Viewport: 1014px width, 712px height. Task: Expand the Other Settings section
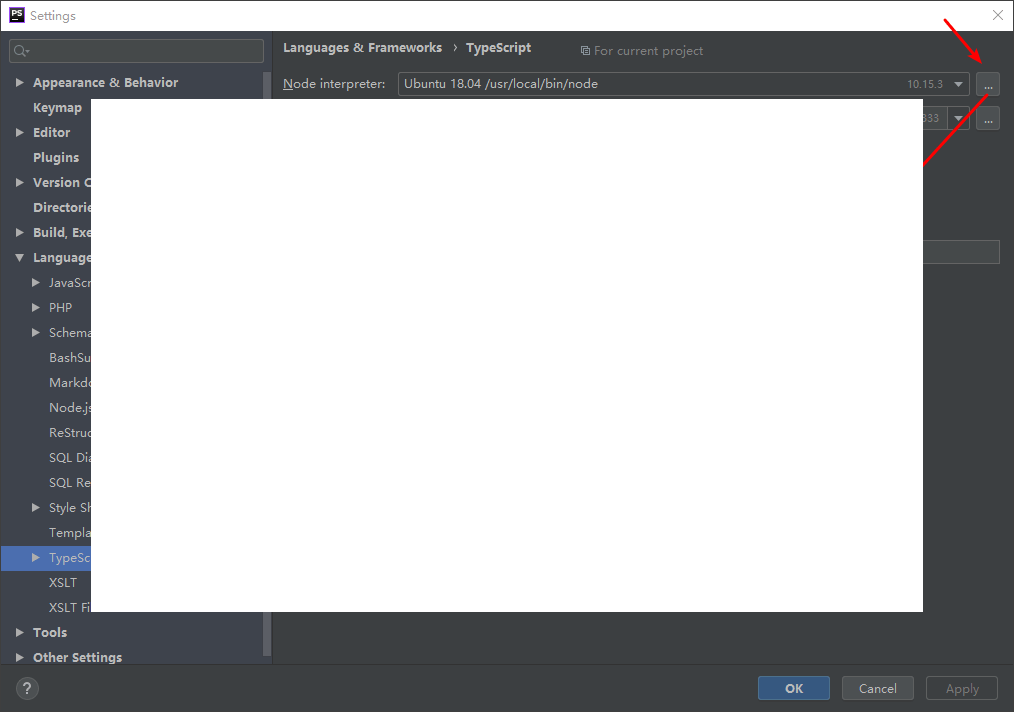click(x=19, y=658)
